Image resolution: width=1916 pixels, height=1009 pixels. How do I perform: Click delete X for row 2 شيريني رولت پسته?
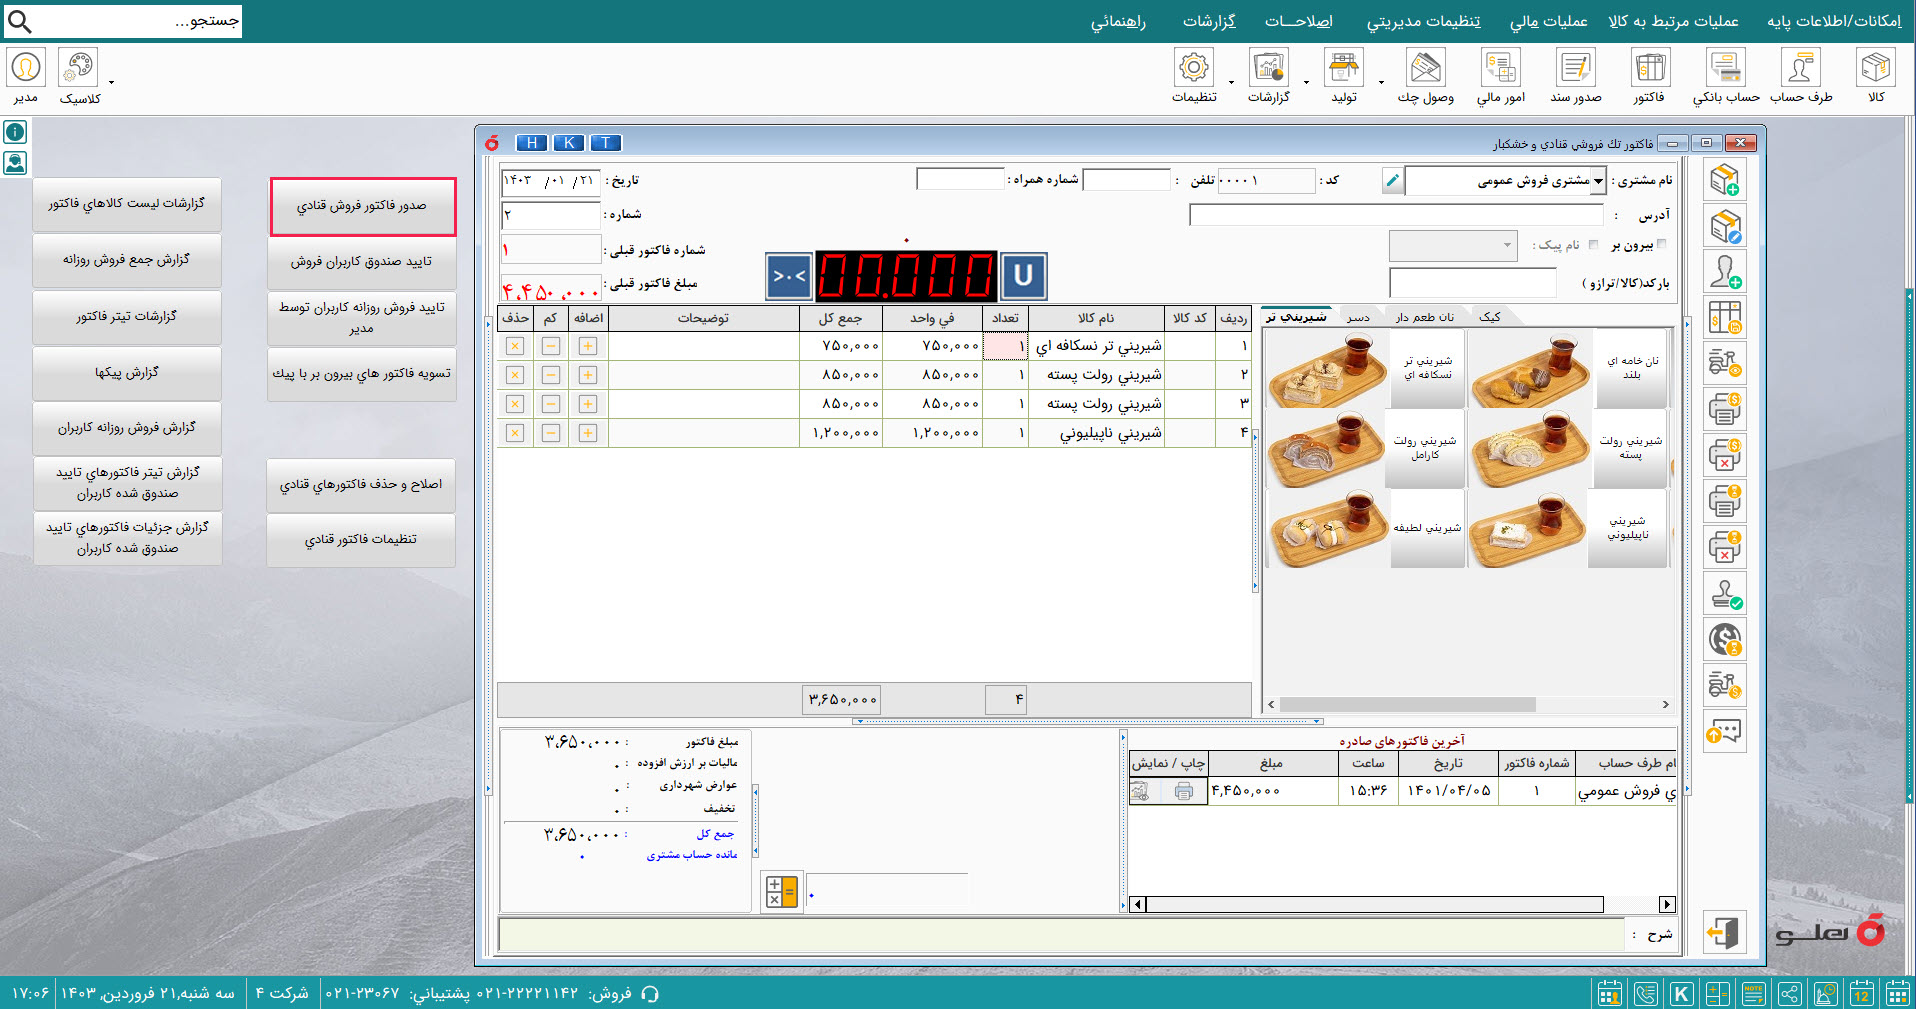(x=515, y=375)
